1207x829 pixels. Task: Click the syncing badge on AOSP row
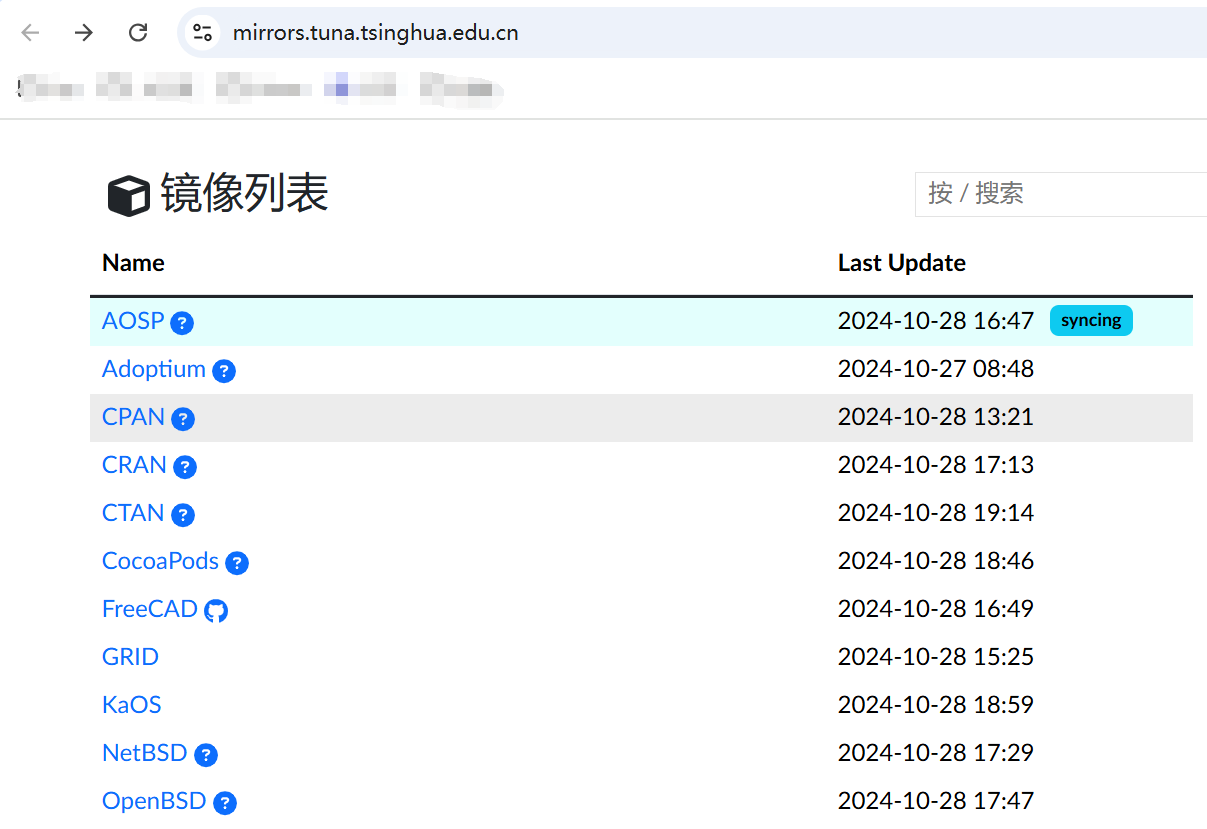(1091, 320)
